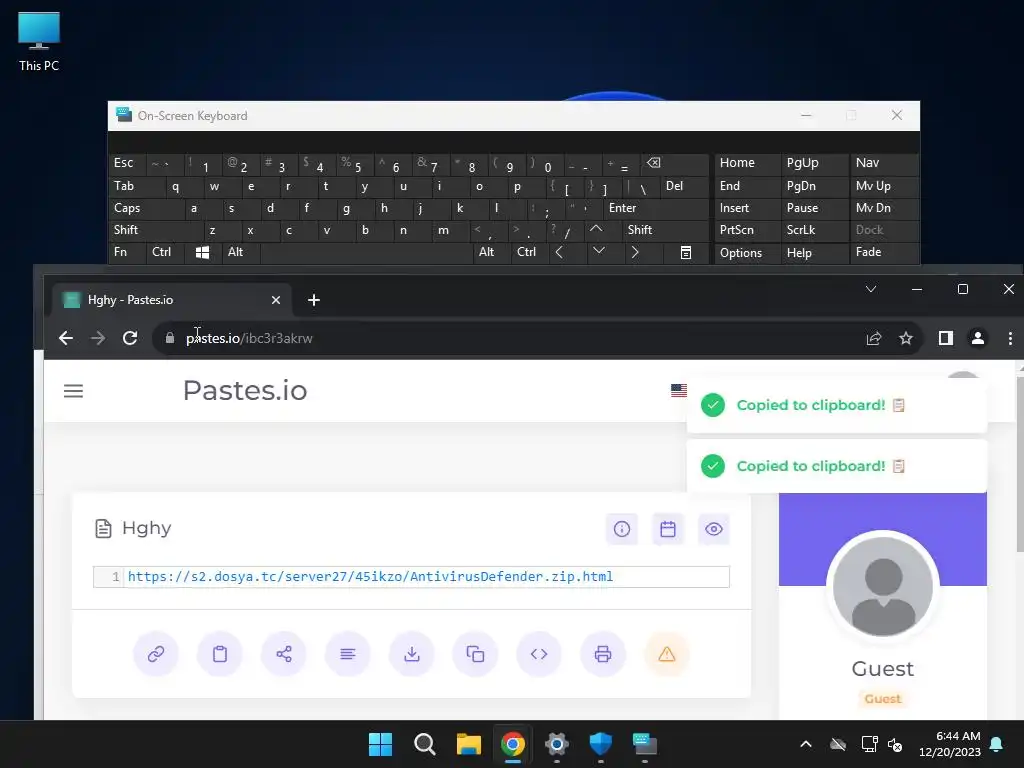Click the lock site info icon
The image size is (1024, 768).
(170, 338)
